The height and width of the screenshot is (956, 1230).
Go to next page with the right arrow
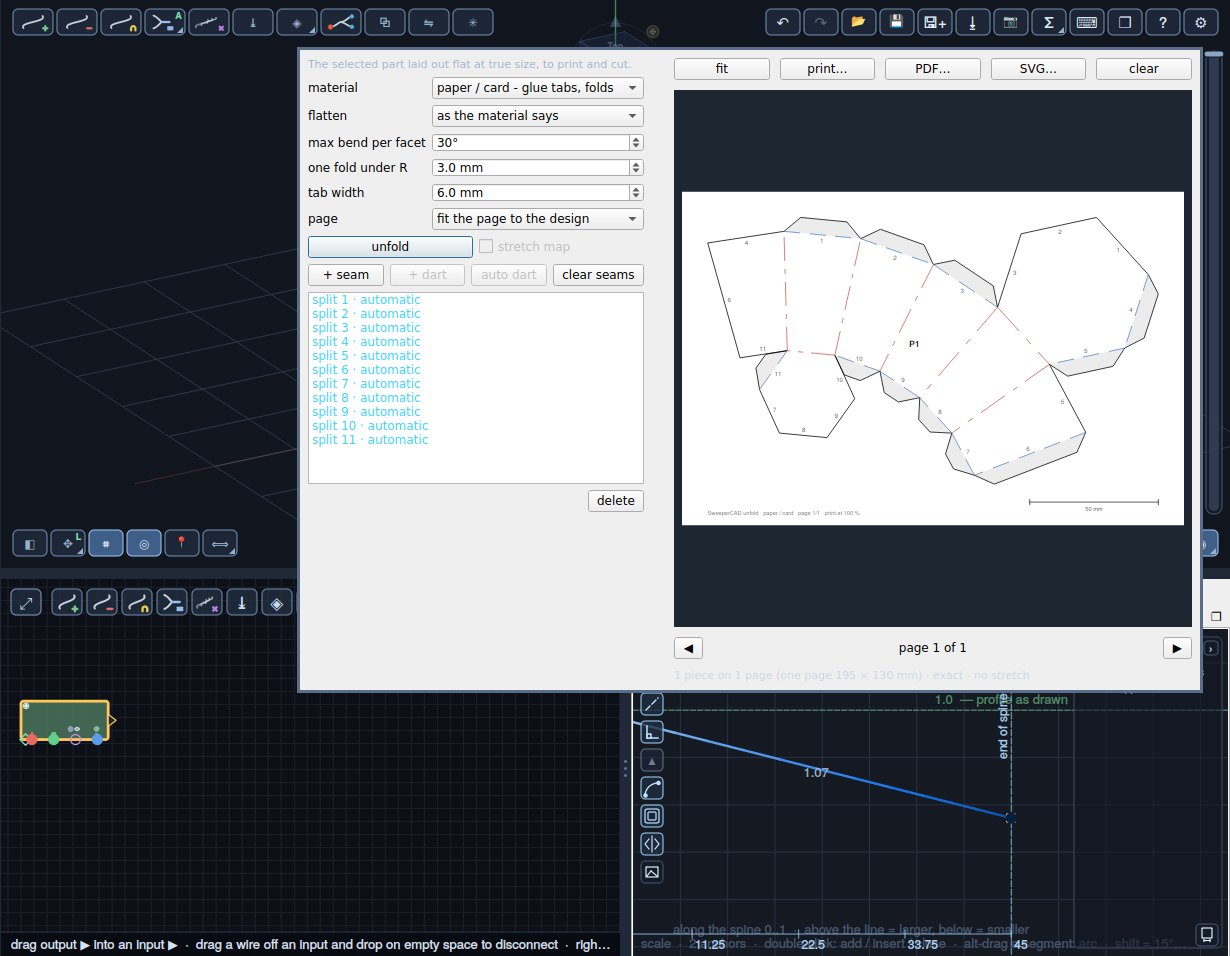[1177, 648]
